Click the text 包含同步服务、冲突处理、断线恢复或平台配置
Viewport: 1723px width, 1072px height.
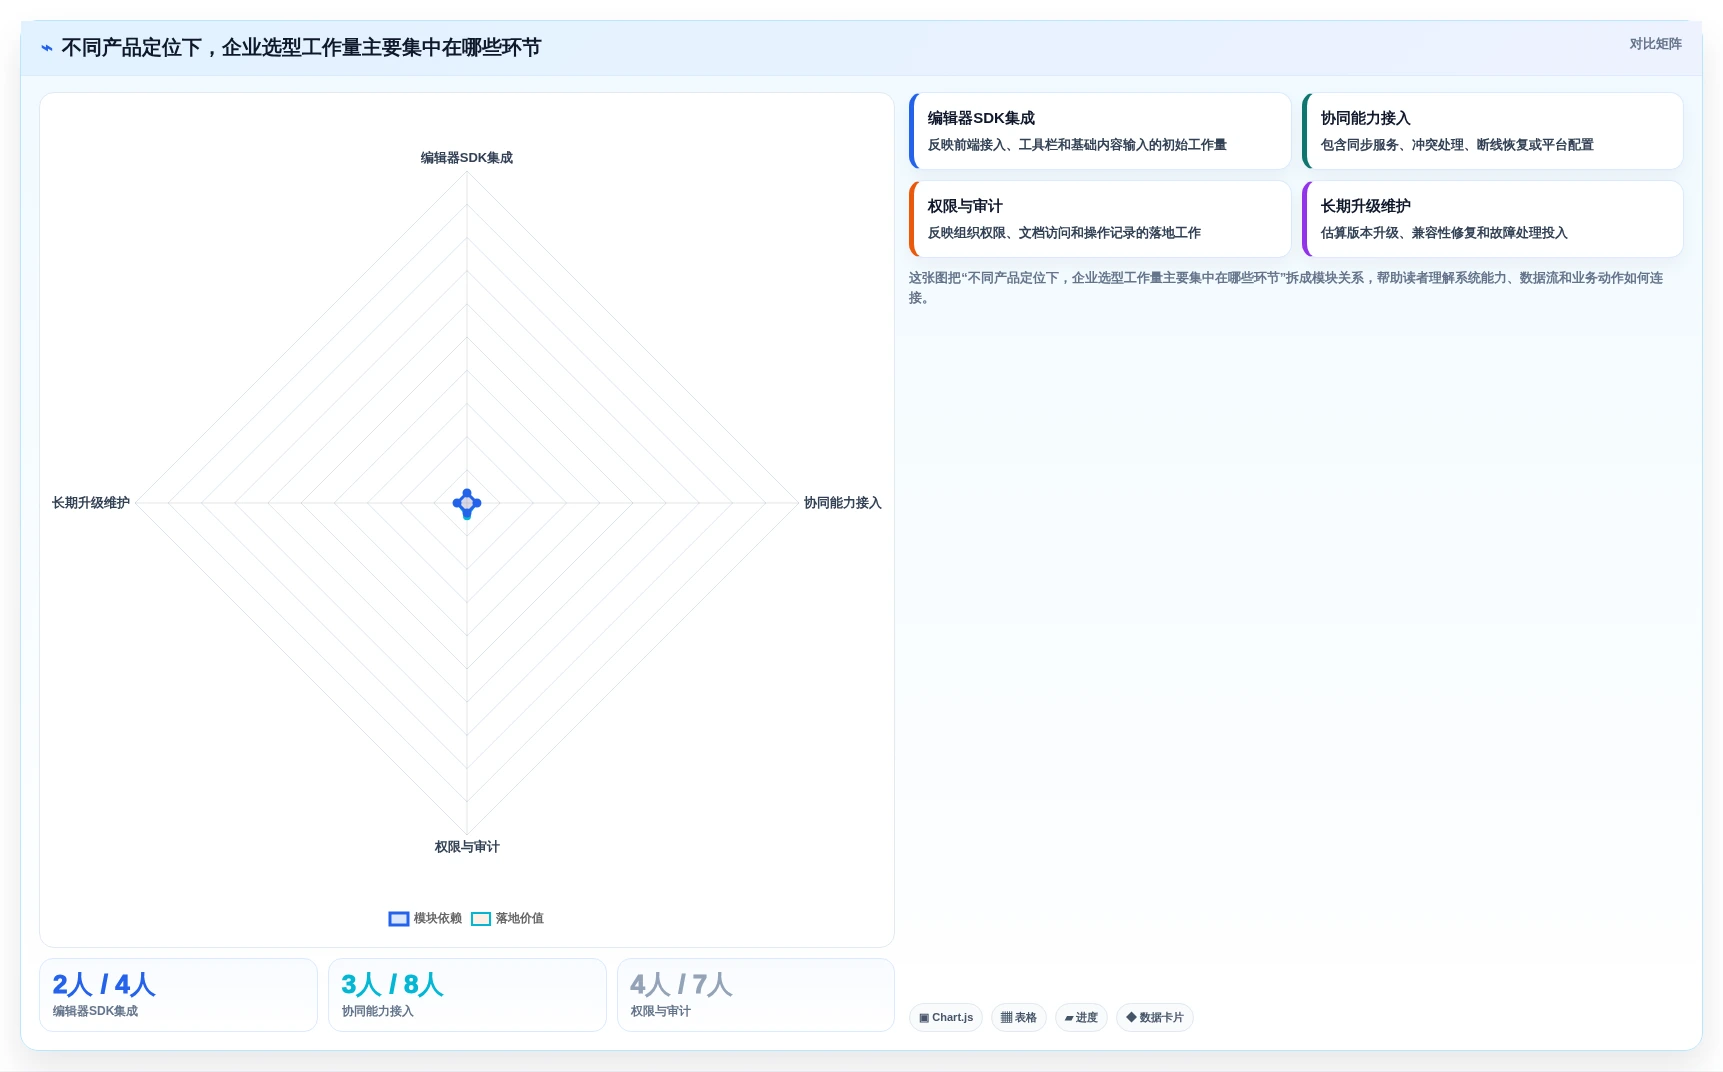(1457, 145)
